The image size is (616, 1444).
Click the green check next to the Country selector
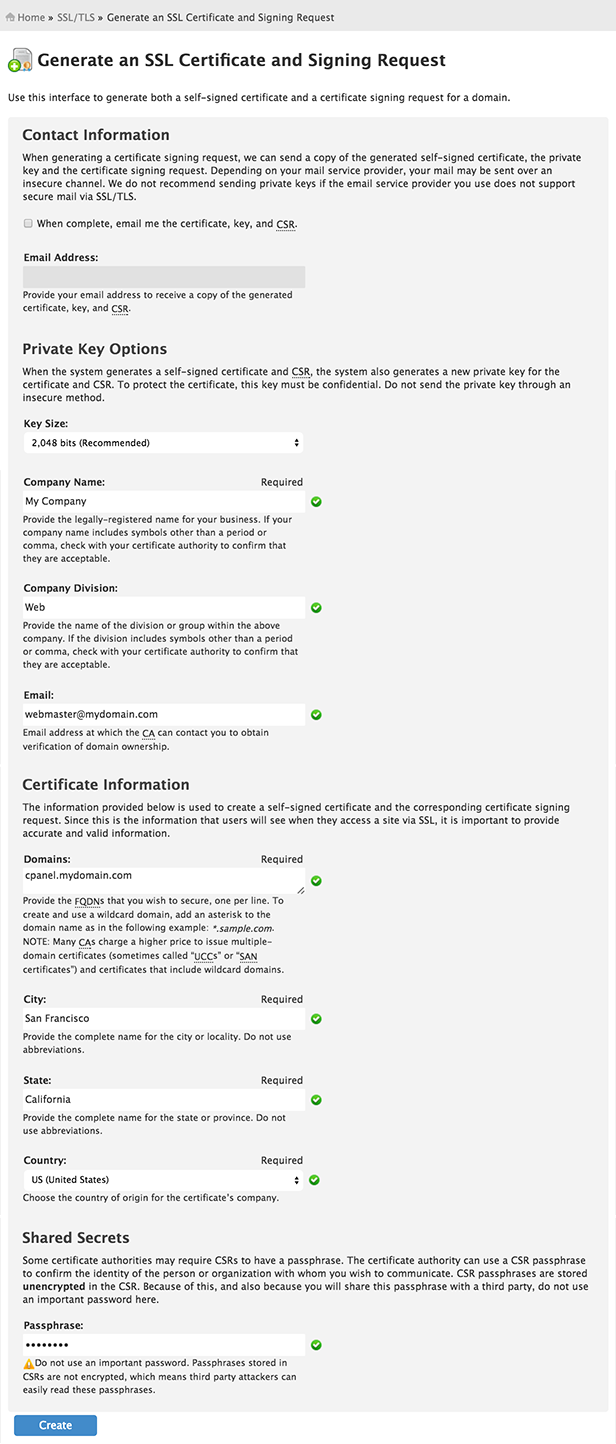click(x=314, y=1180)
